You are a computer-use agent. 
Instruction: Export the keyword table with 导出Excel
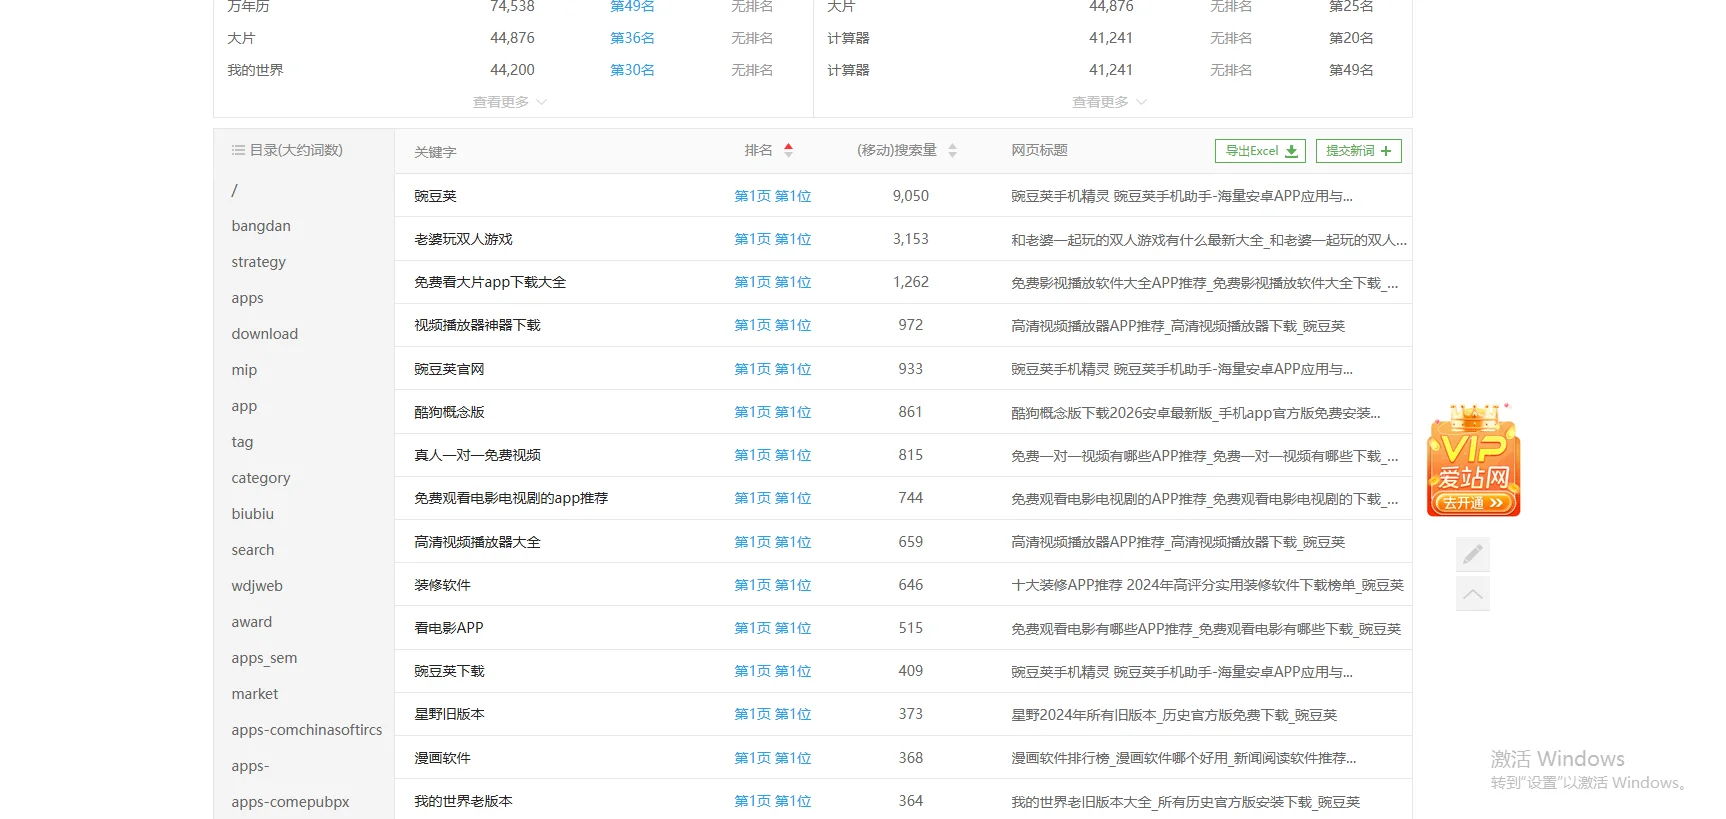click(x=1260, y=151)
